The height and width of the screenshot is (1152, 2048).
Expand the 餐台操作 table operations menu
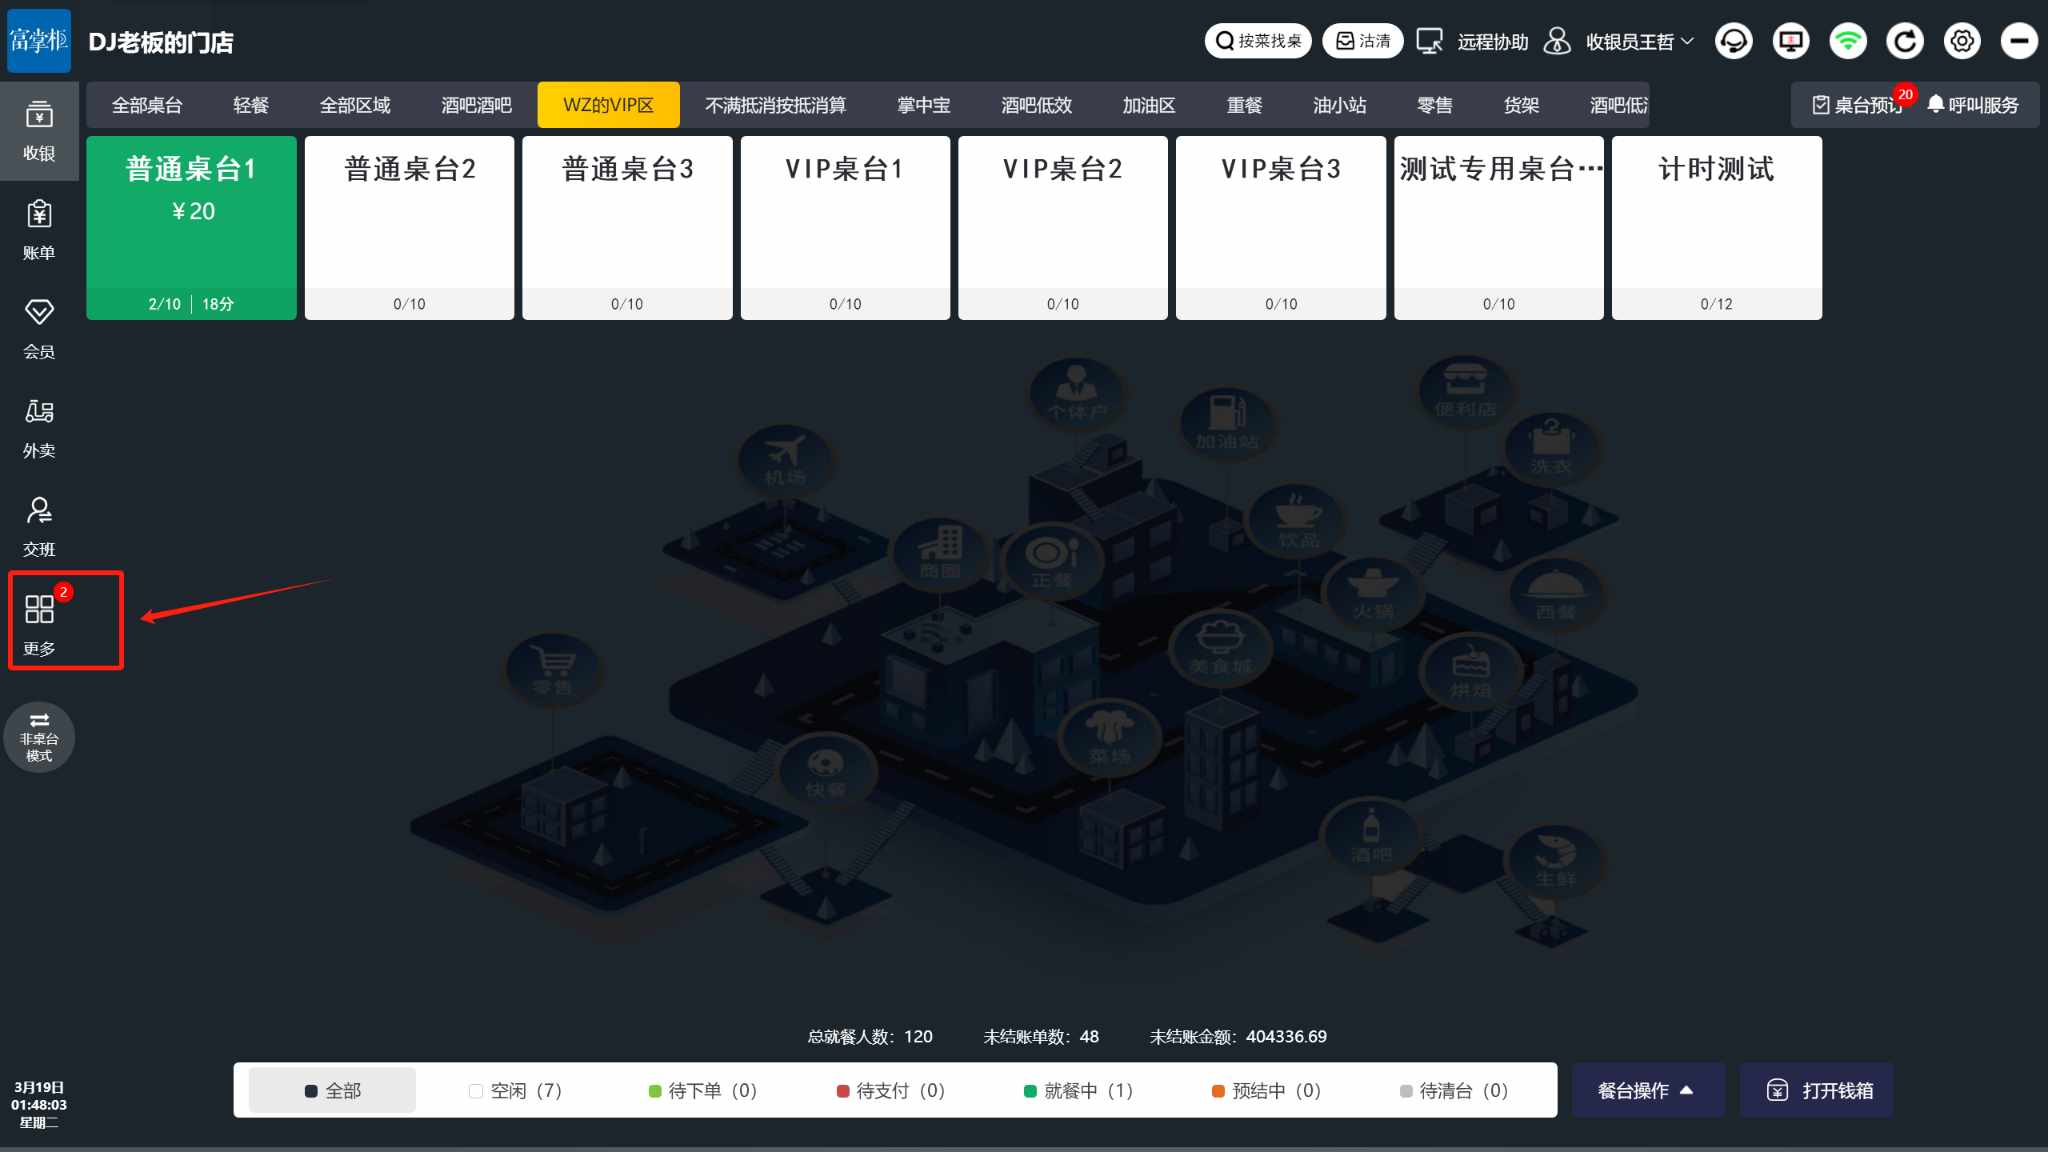(x=1647, y=1090)
